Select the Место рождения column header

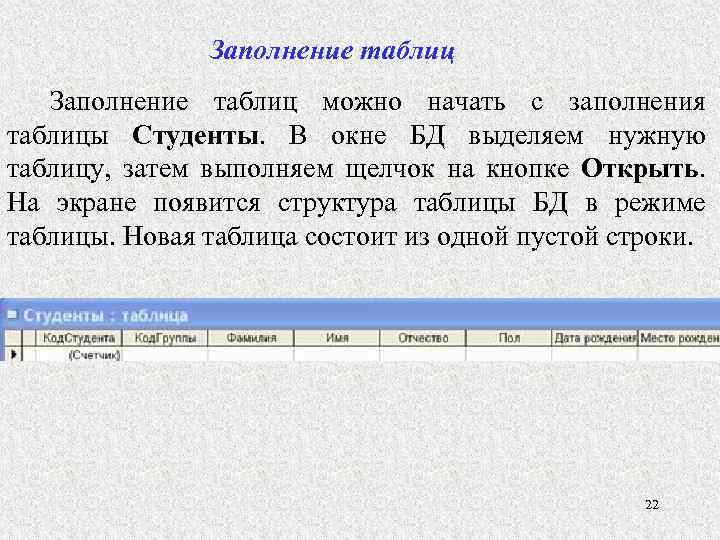point(679,338)
